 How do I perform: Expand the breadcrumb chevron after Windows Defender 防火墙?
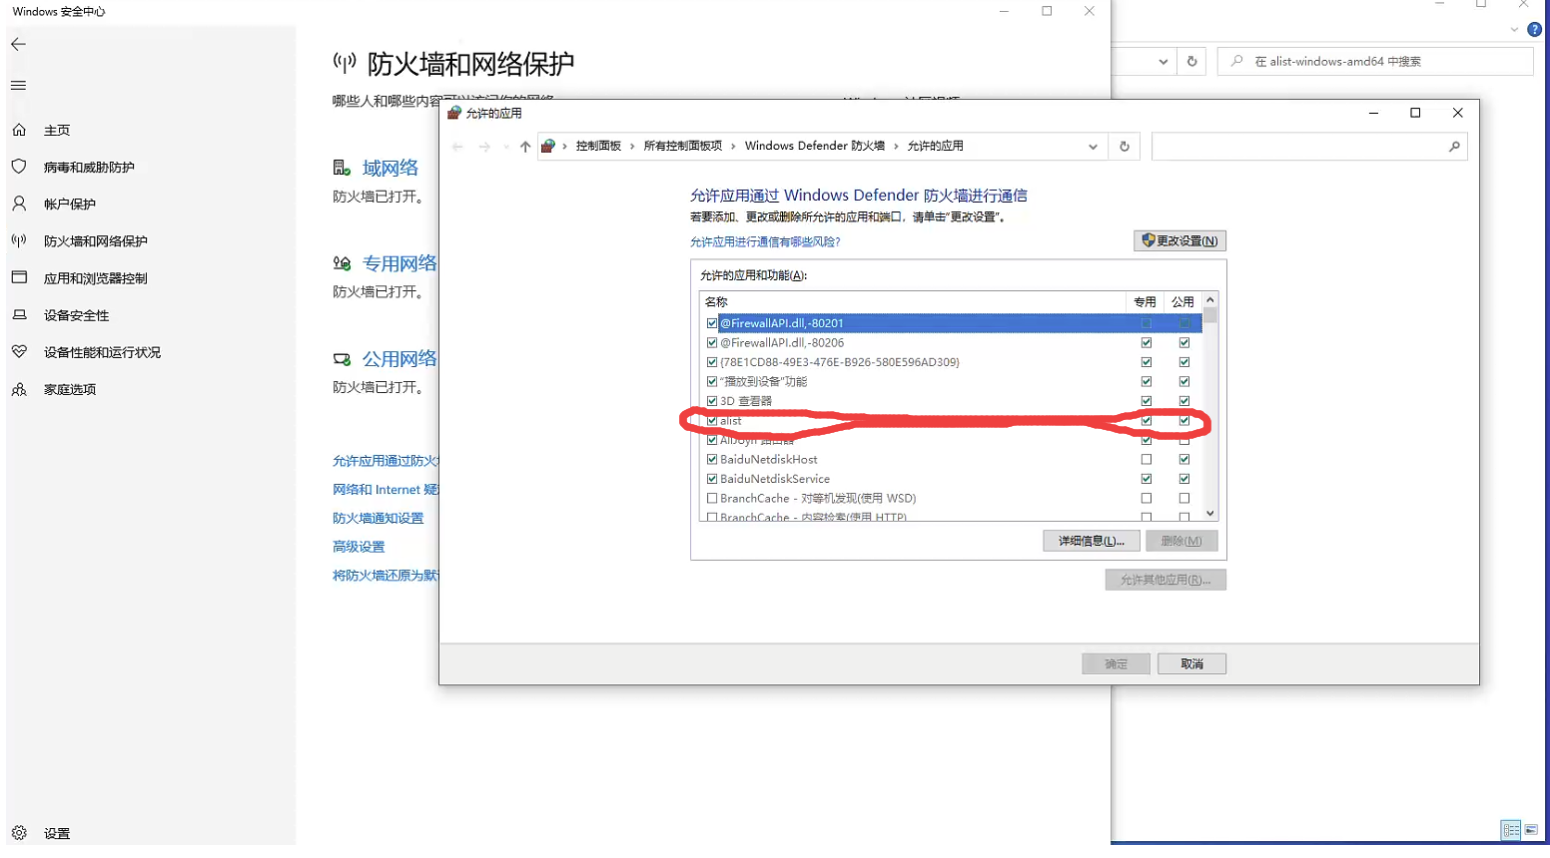coord(896,146)
